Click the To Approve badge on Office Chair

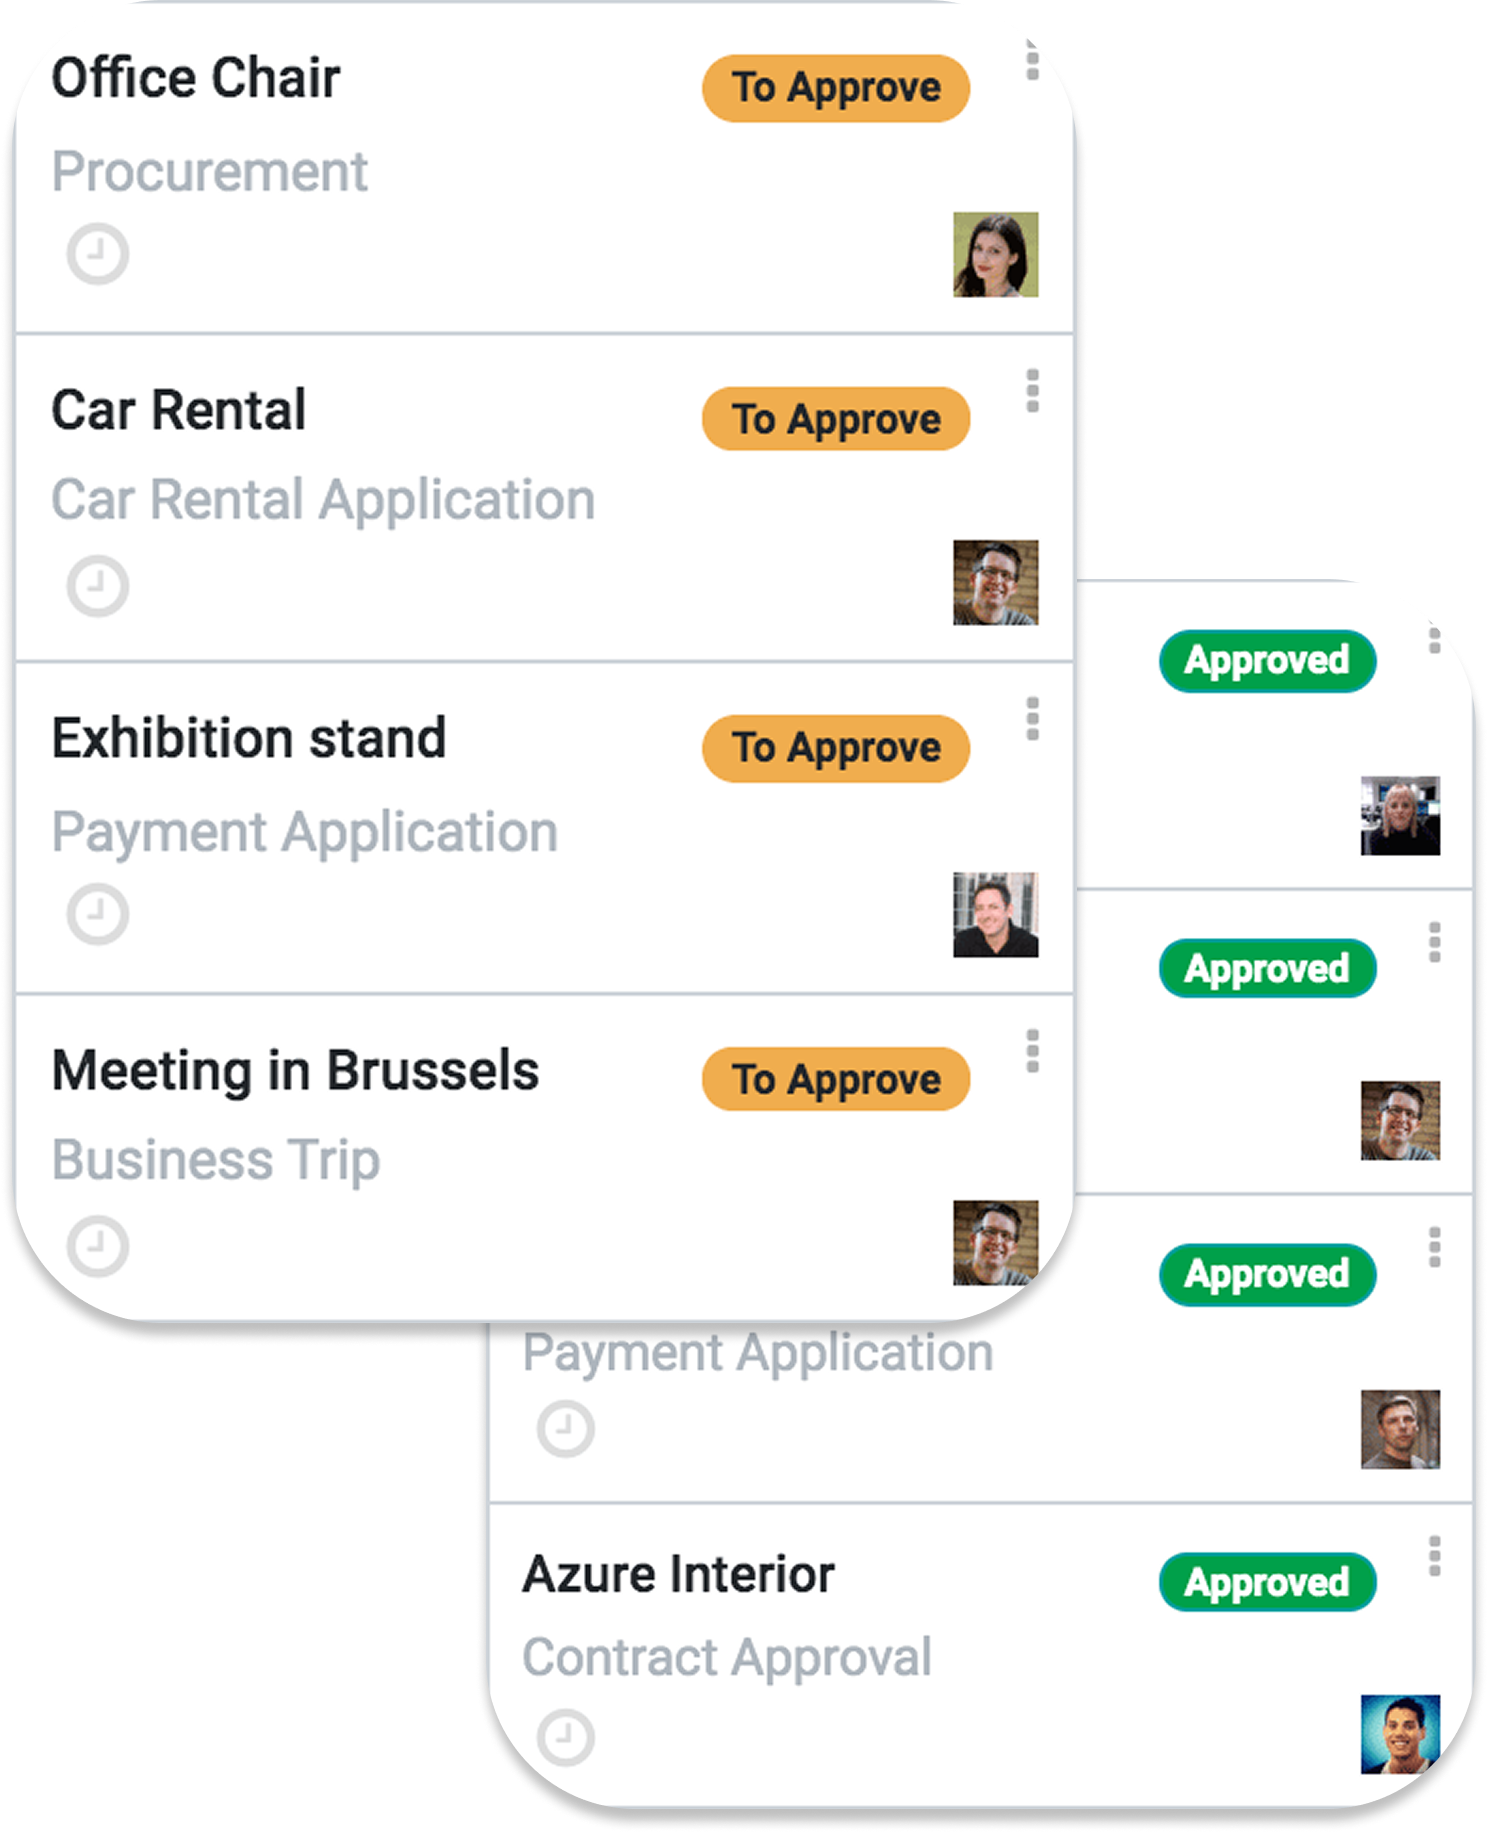point(836,88)
